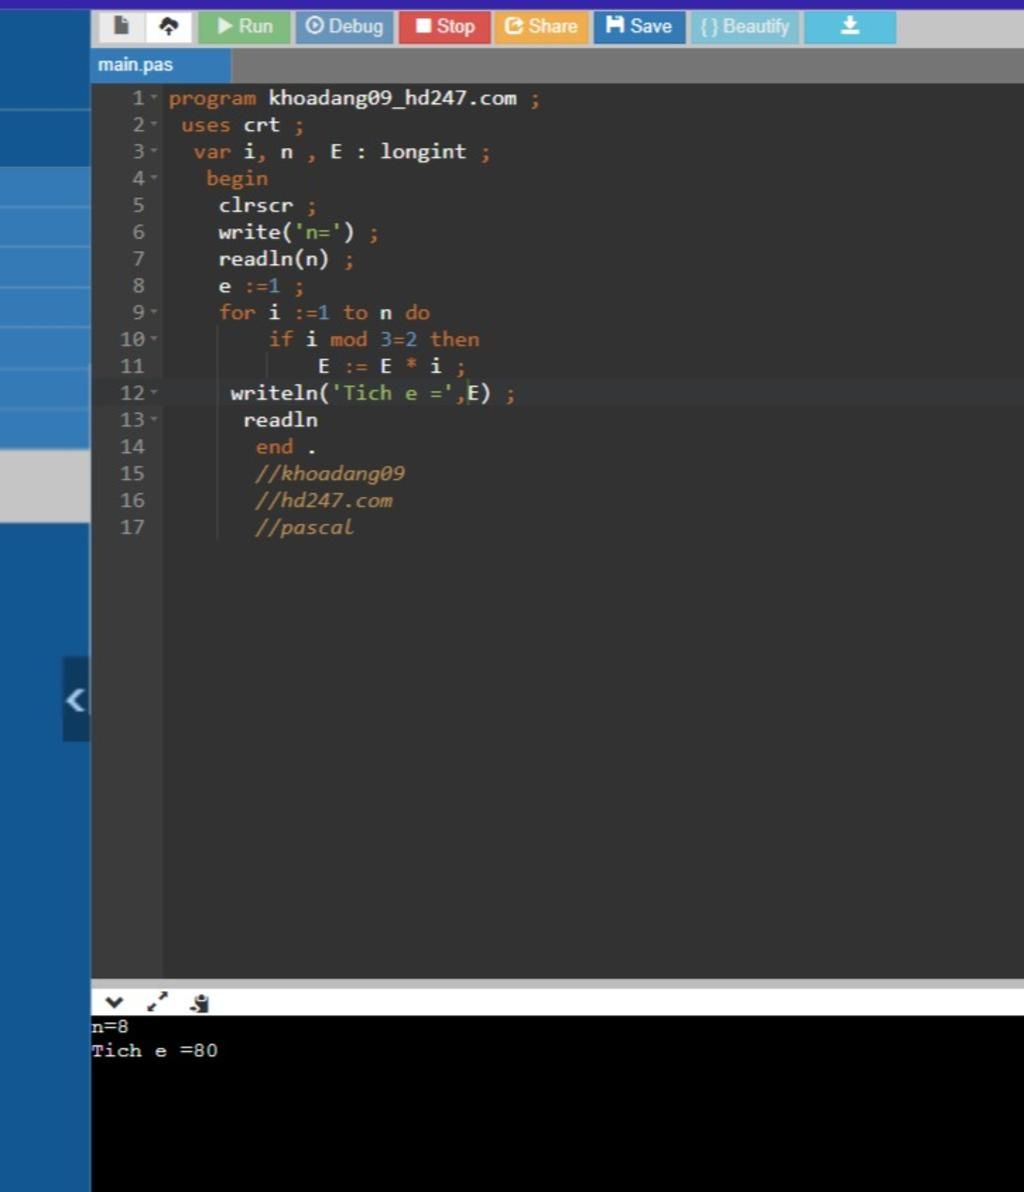Viewport: 1024px width, 1192px height.
Task: Fold the if statement at line 10
Action: (x=154, y=338)
